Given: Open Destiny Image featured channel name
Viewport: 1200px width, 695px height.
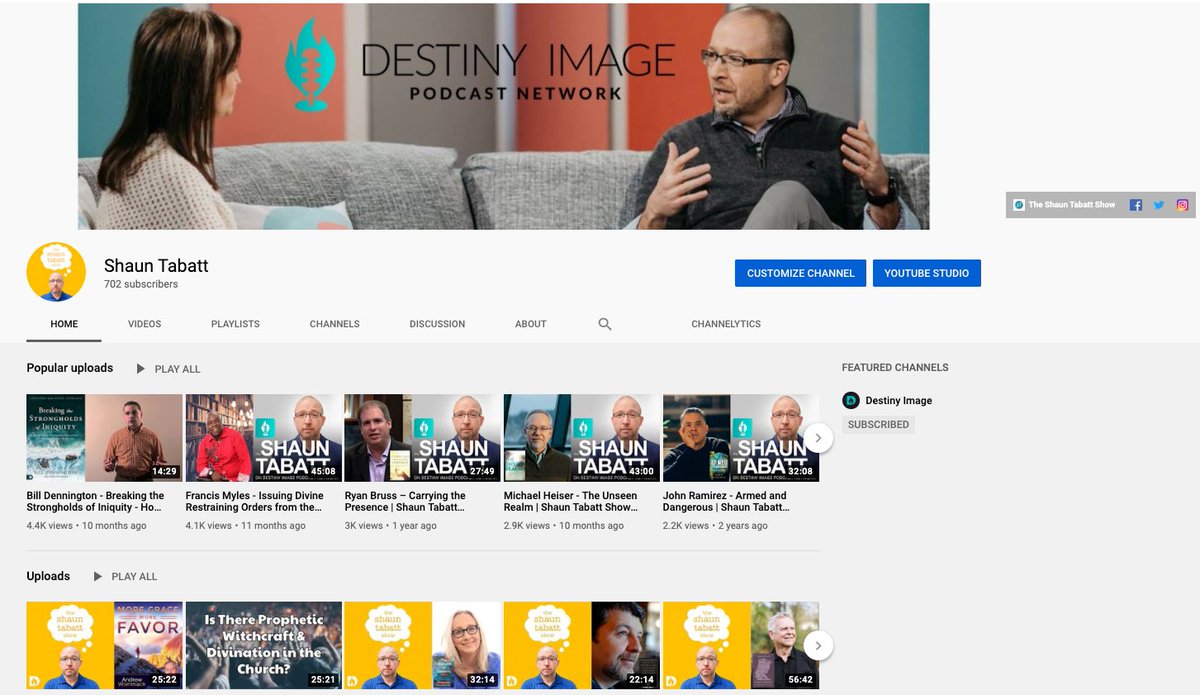Looking at the screenshot, I should pos(898,401).
